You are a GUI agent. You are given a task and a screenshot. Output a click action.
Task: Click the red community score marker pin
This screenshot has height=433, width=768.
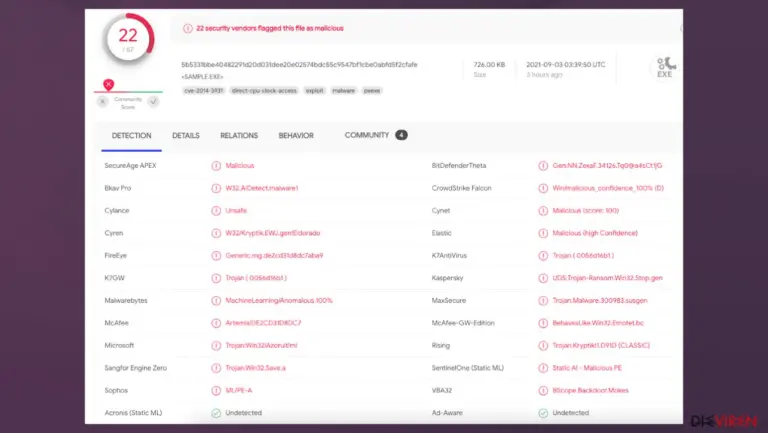point(109,84)
